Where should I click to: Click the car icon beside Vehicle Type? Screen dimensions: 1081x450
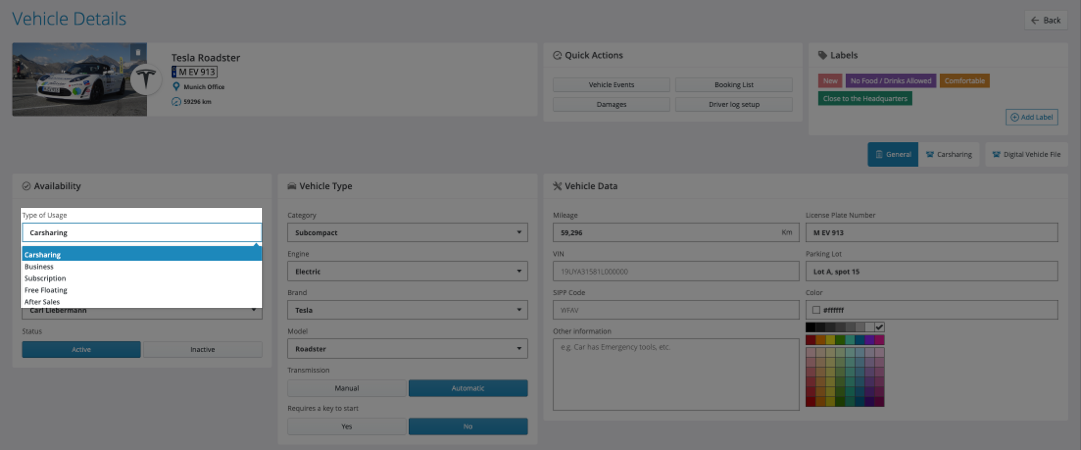(x=292, y=185)
